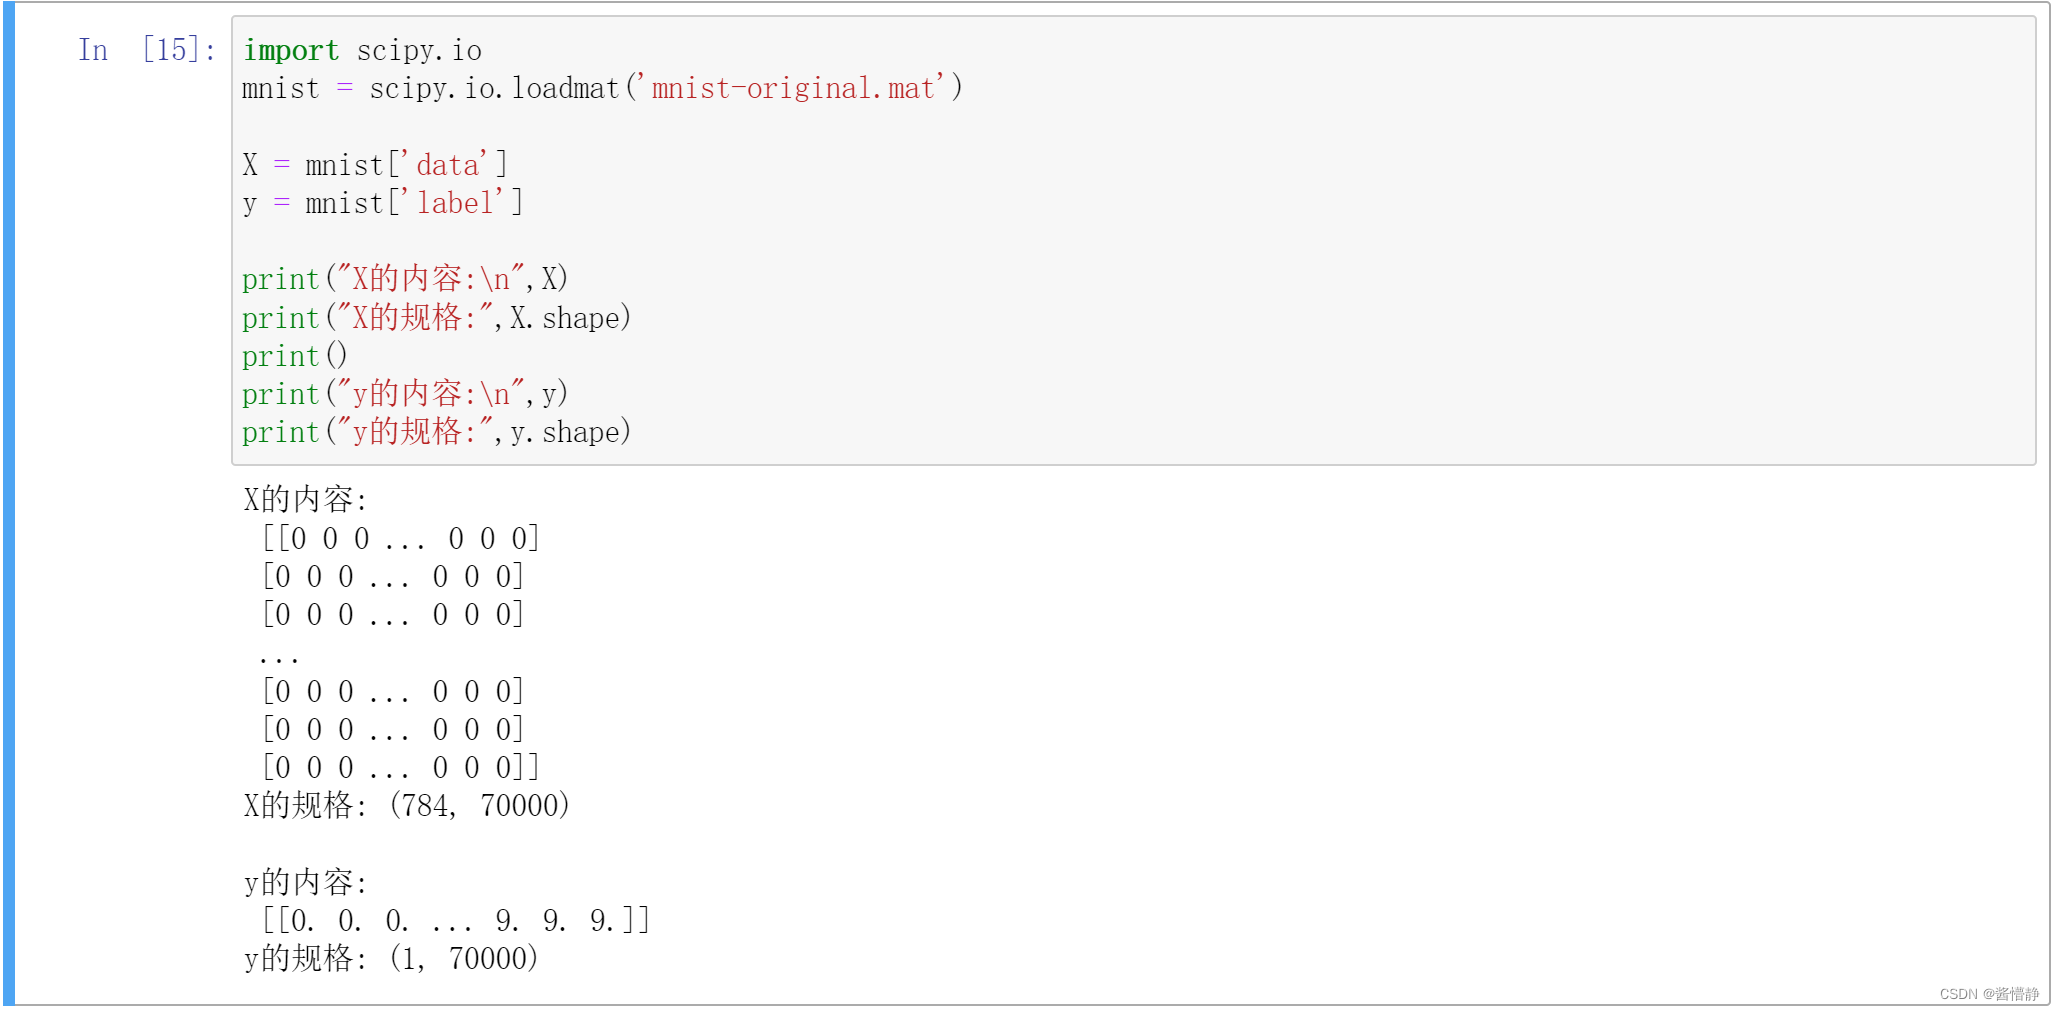Click the empty print() statement
The height and width of the screenshot is (1010, 2055).
[295, 356]
